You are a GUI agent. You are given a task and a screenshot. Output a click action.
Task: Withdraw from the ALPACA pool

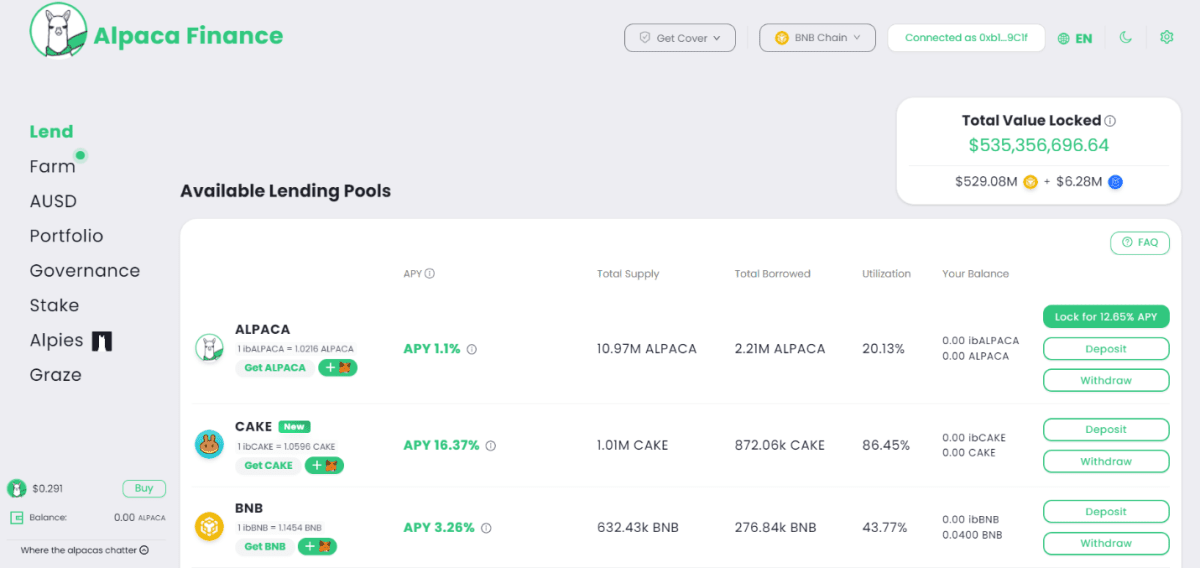point(1106,380)
